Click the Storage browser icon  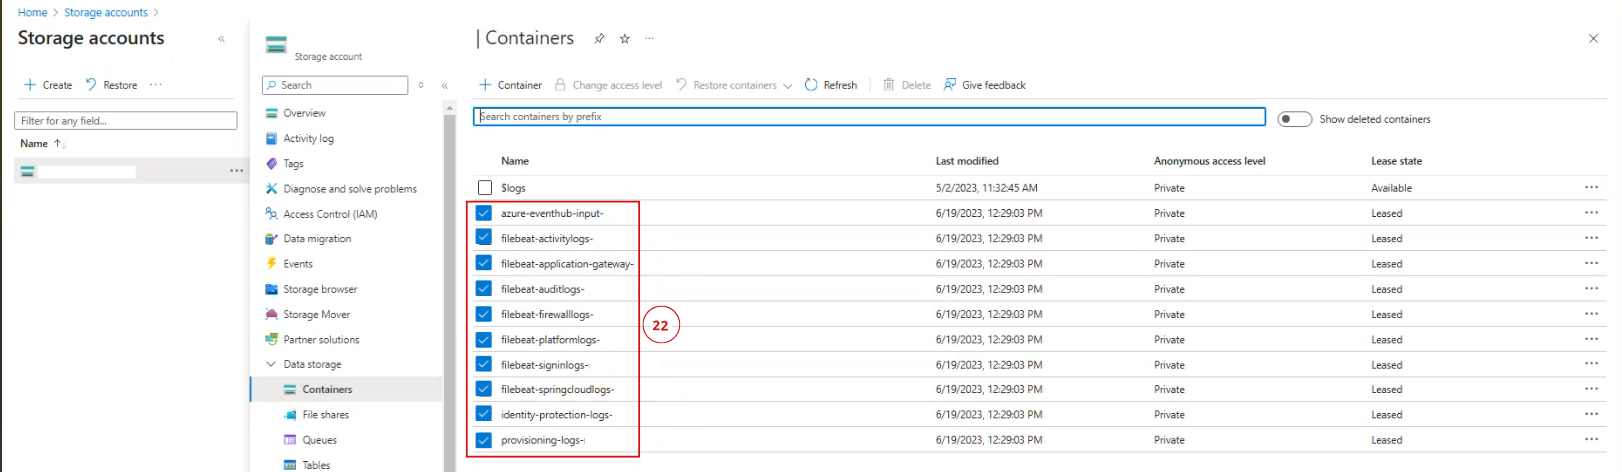pos(271,289)
